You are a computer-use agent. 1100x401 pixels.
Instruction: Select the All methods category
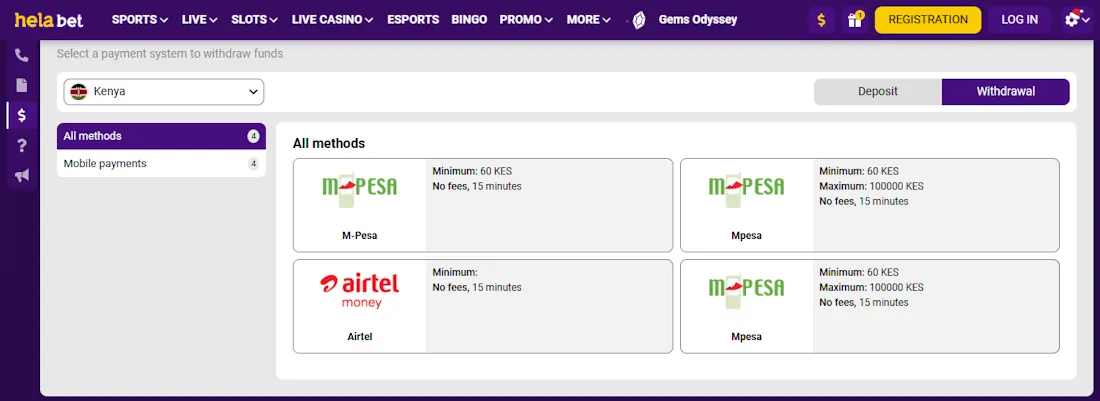161,136
